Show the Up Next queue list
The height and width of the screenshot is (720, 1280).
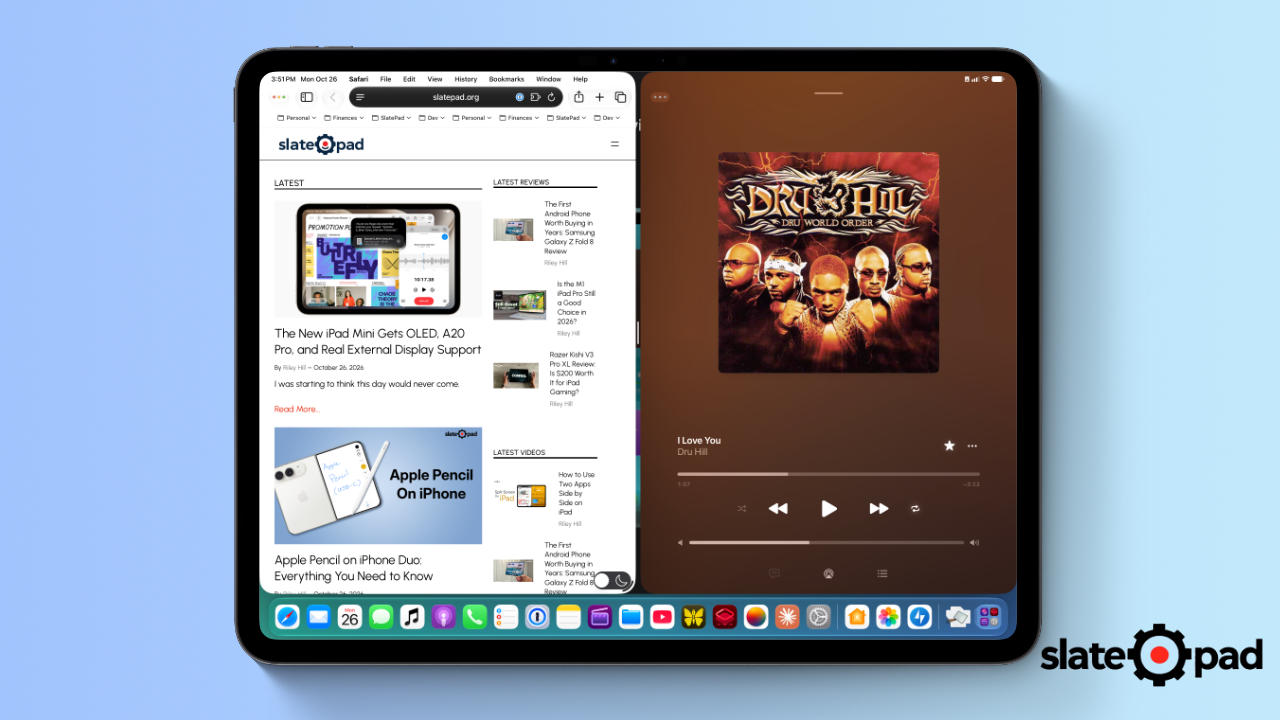point(882,574)
